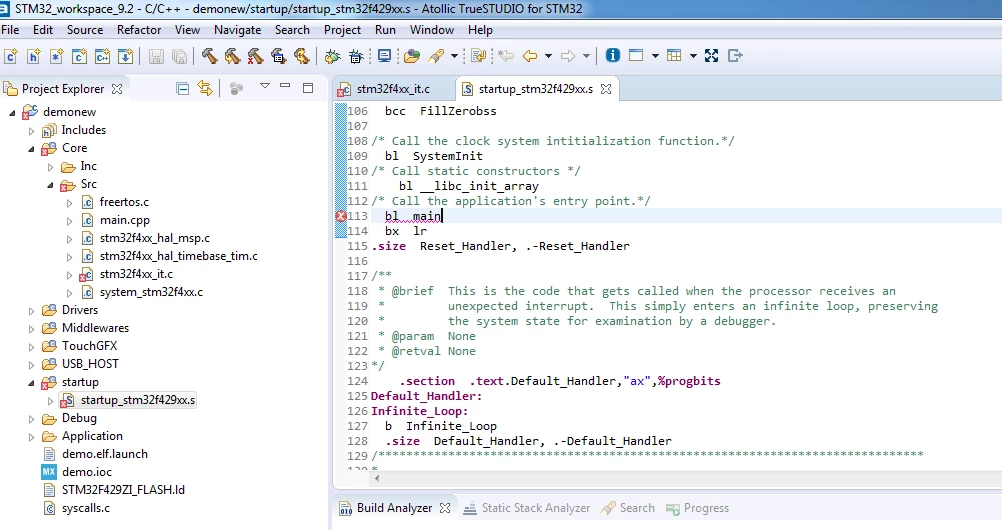Screen dimensions: 1002x530
Task: Click the disabled Save icon
Action: click(x=156, y=56)
